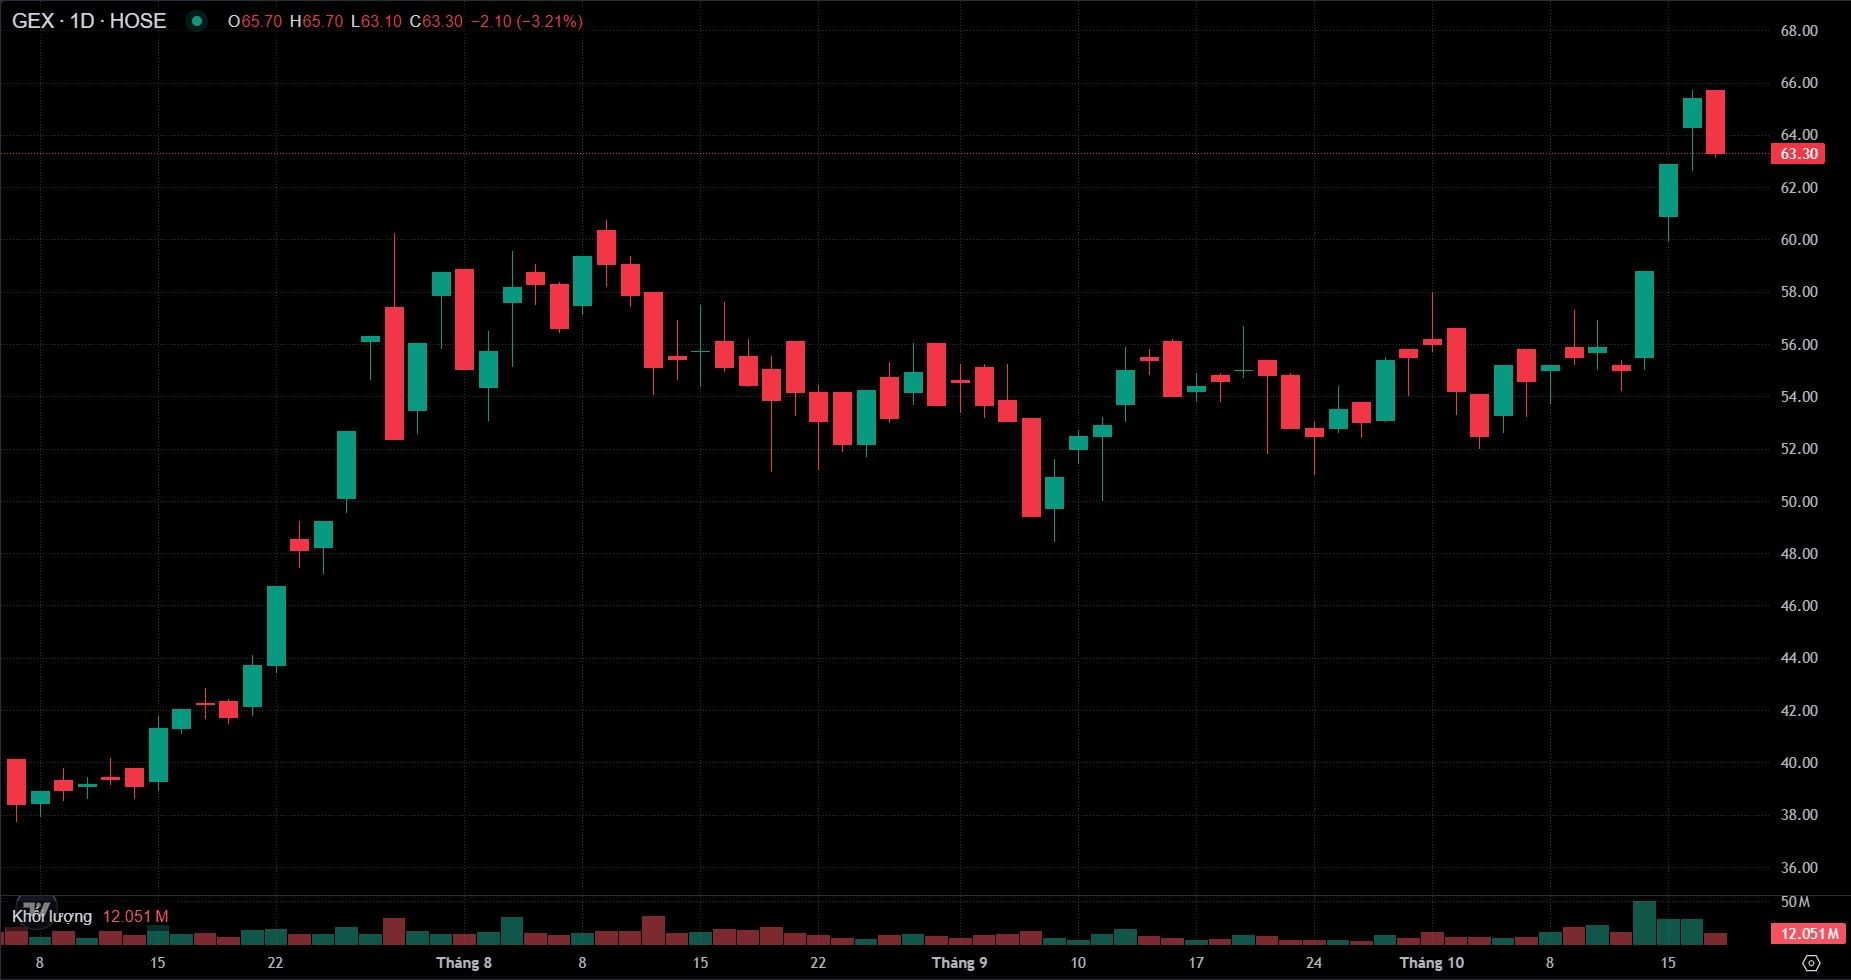Click the 50.00 price axis label
This screenshot has width=1851, height=980.
click(x=1798, y=502)
